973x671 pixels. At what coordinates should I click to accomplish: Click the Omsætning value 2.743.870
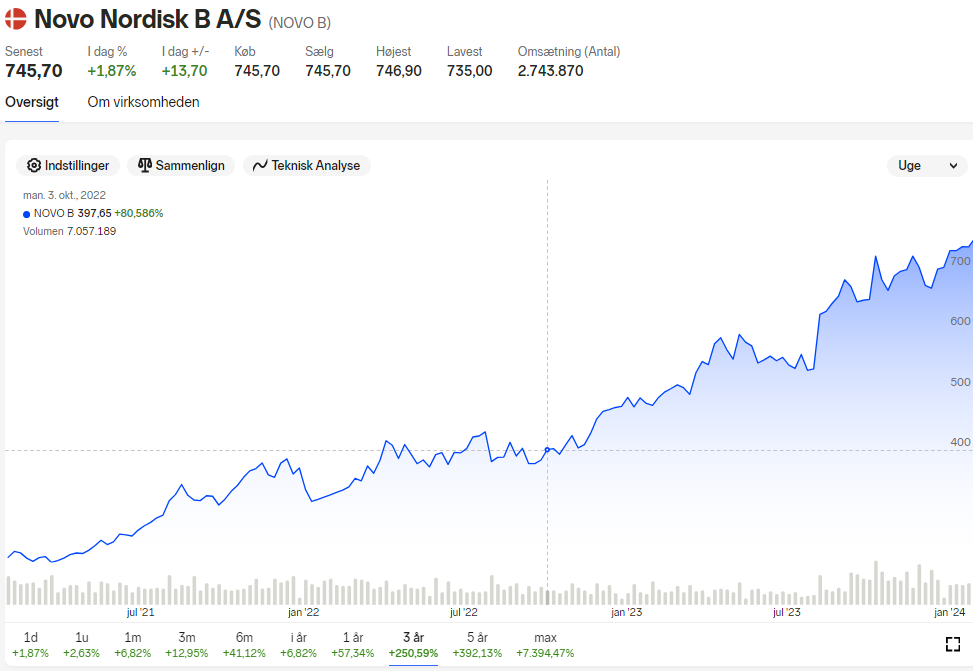[x=550, y=71]
